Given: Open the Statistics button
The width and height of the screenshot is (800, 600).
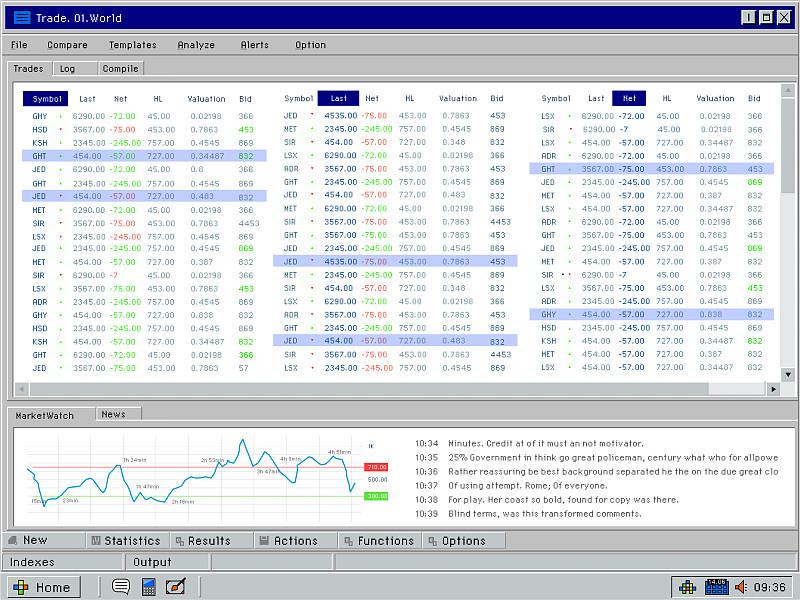Looking at the screenshot, I should pyautogui.click(x=127, y=541).
